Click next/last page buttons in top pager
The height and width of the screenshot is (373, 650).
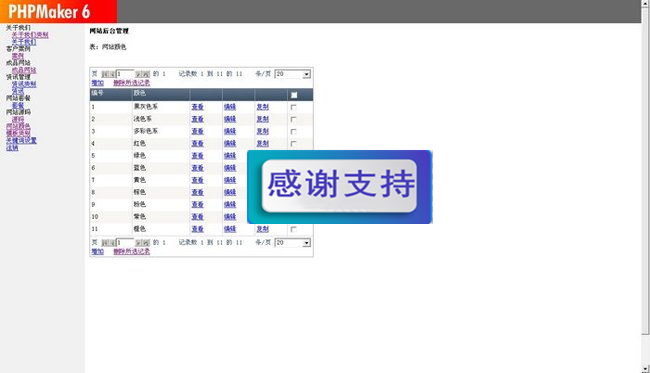[142, 74]
